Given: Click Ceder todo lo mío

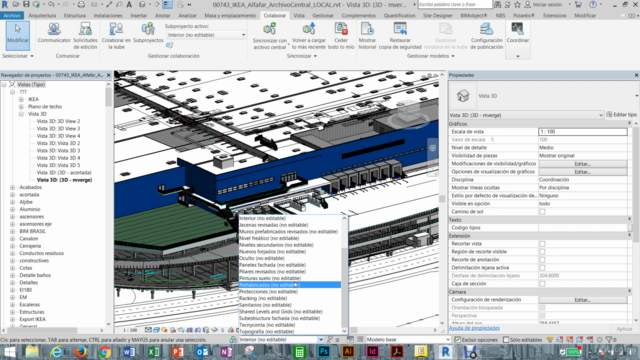Looking at the screenshot, I should coord(341,36).
